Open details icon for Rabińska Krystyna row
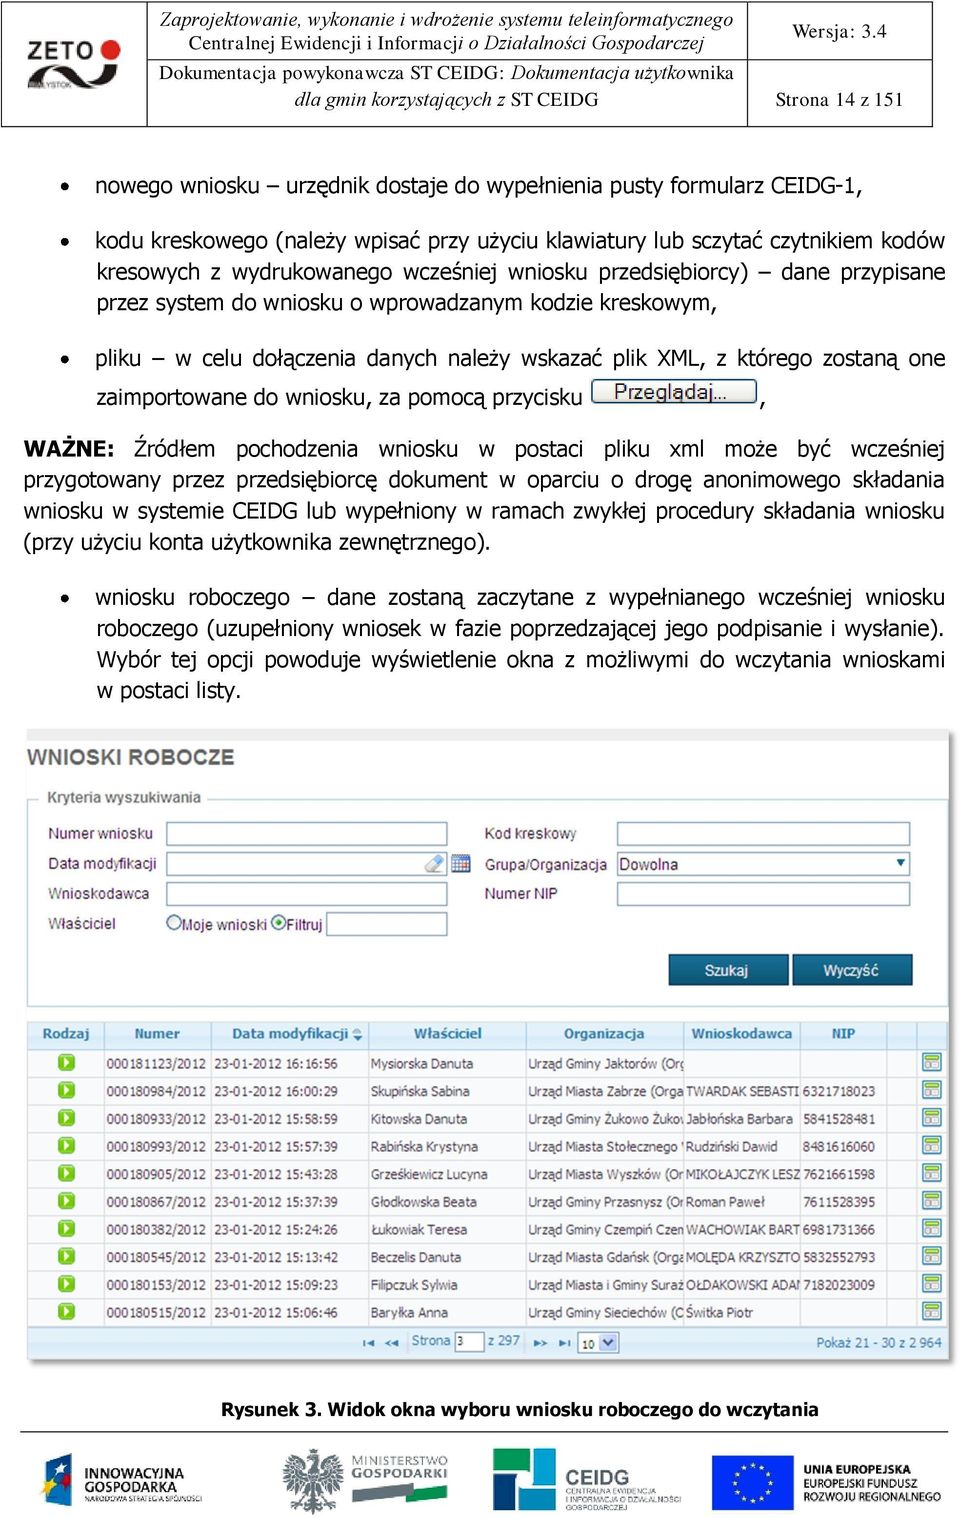The image size is (960, 1518). coord(931,1145)
